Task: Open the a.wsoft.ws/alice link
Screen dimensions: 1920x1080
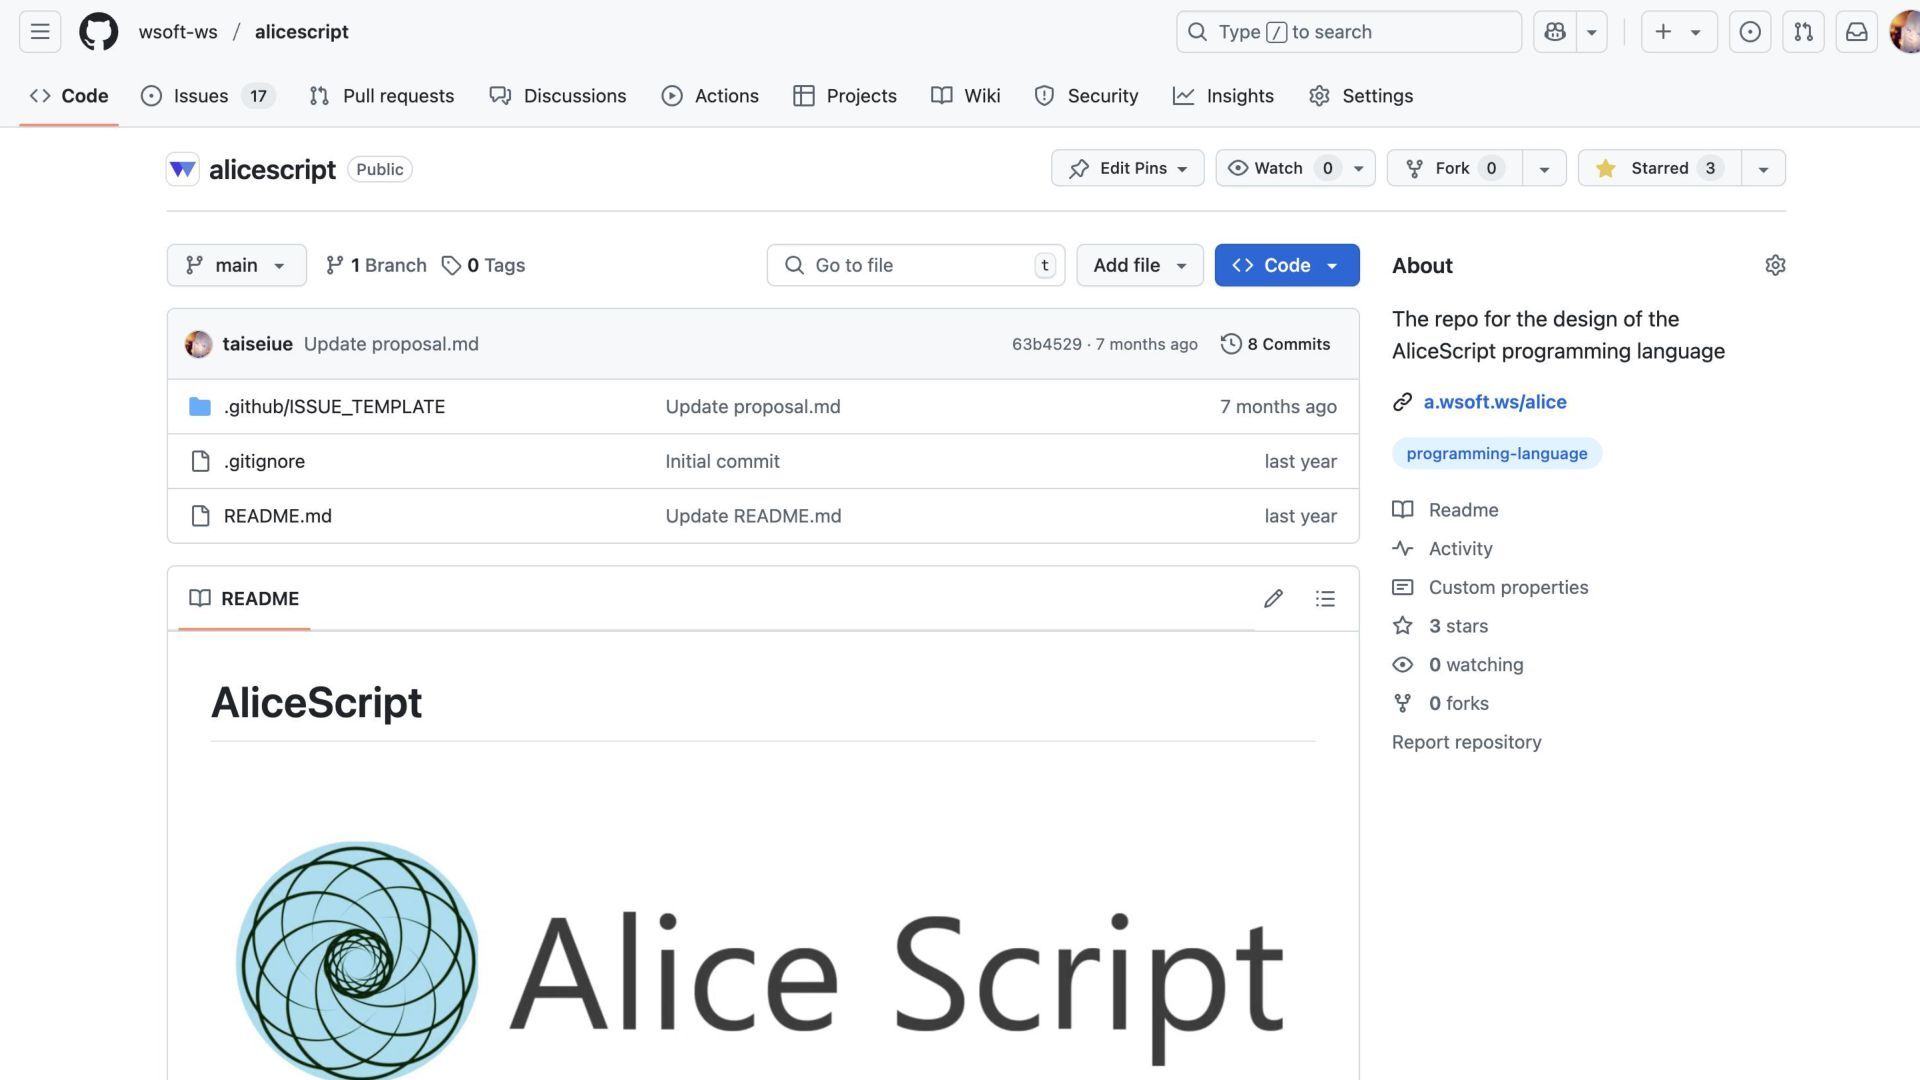Action: point(1494,402)
